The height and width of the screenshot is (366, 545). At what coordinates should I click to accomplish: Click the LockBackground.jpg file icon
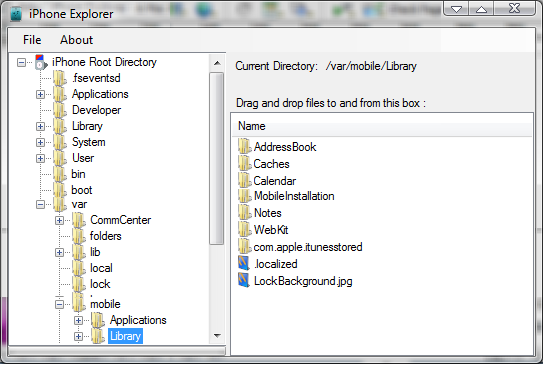[244, 280]
